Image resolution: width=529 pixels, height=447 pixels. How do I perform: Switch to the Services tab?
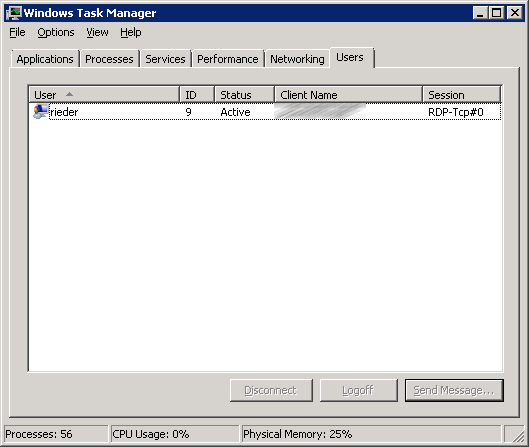pos(165,59)
